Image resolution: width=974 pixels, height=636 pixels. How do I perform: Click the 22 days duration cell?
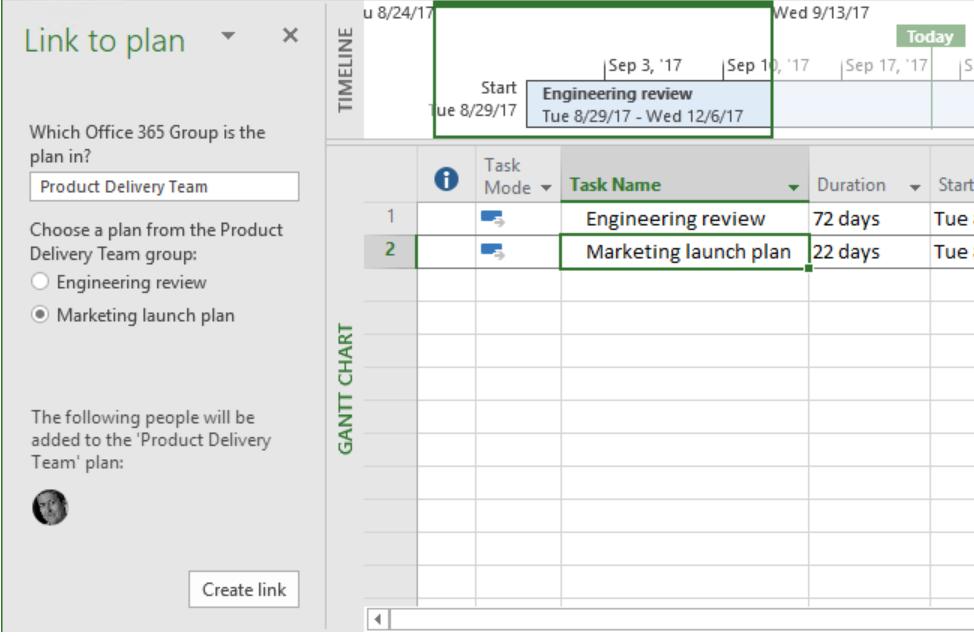(869, 252)
